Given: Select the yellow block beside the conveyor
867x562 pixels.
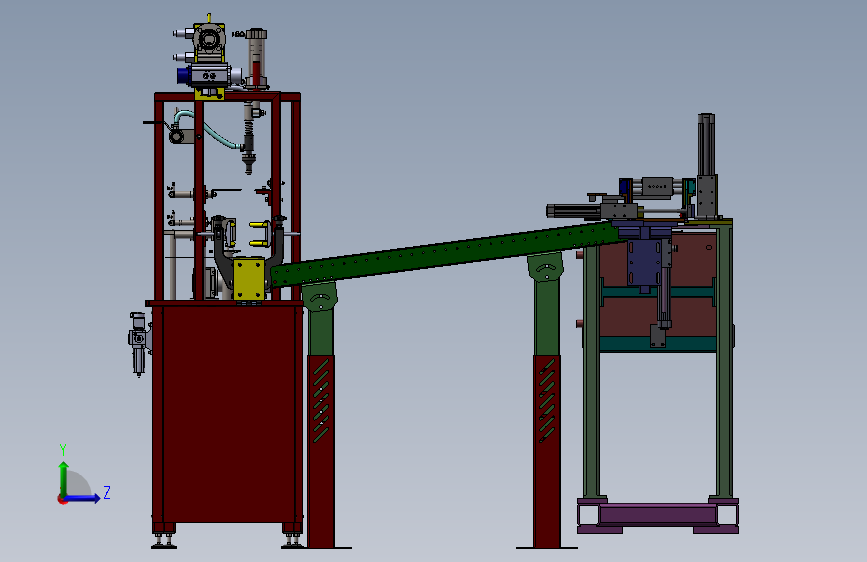Looking at the screenshot, I should point(248,279).
